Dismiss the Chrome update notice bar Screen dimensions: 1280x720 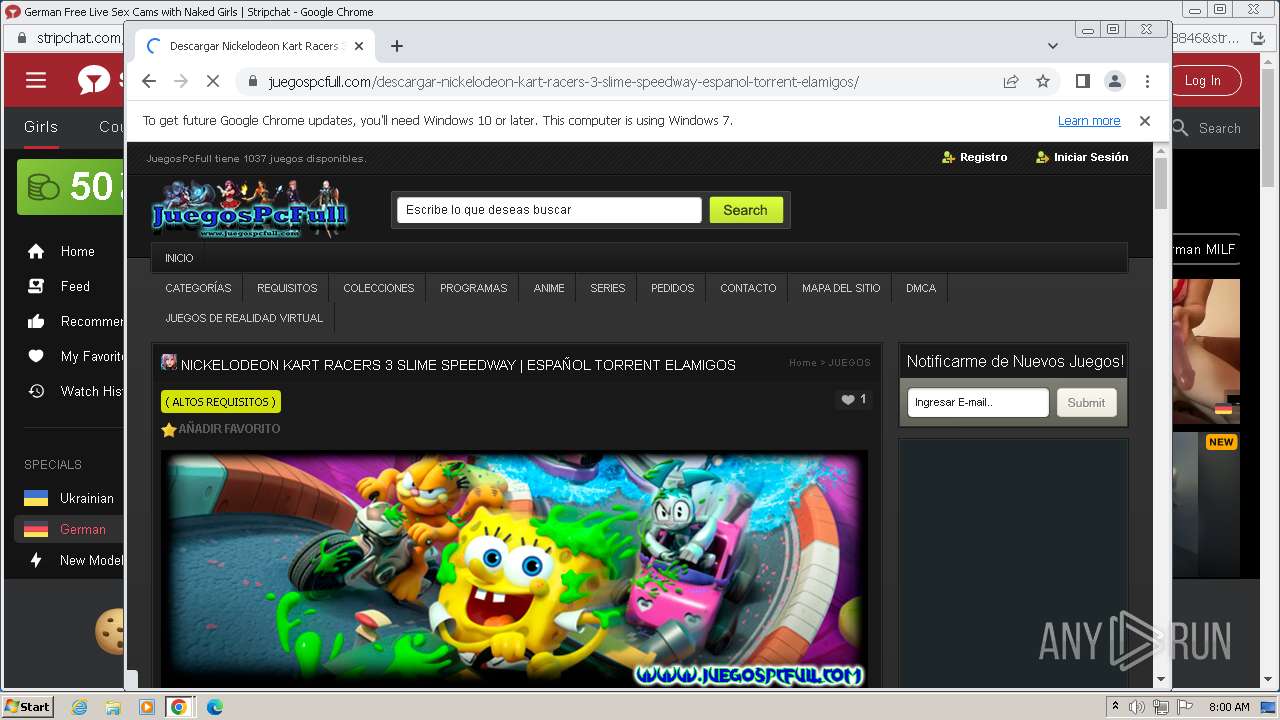1145,121
